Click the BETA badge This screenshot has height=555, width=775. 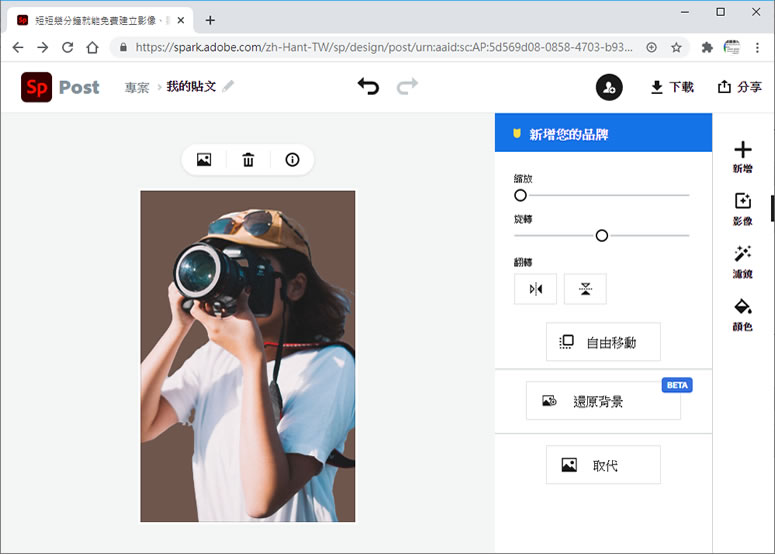(x=677, y=385)
